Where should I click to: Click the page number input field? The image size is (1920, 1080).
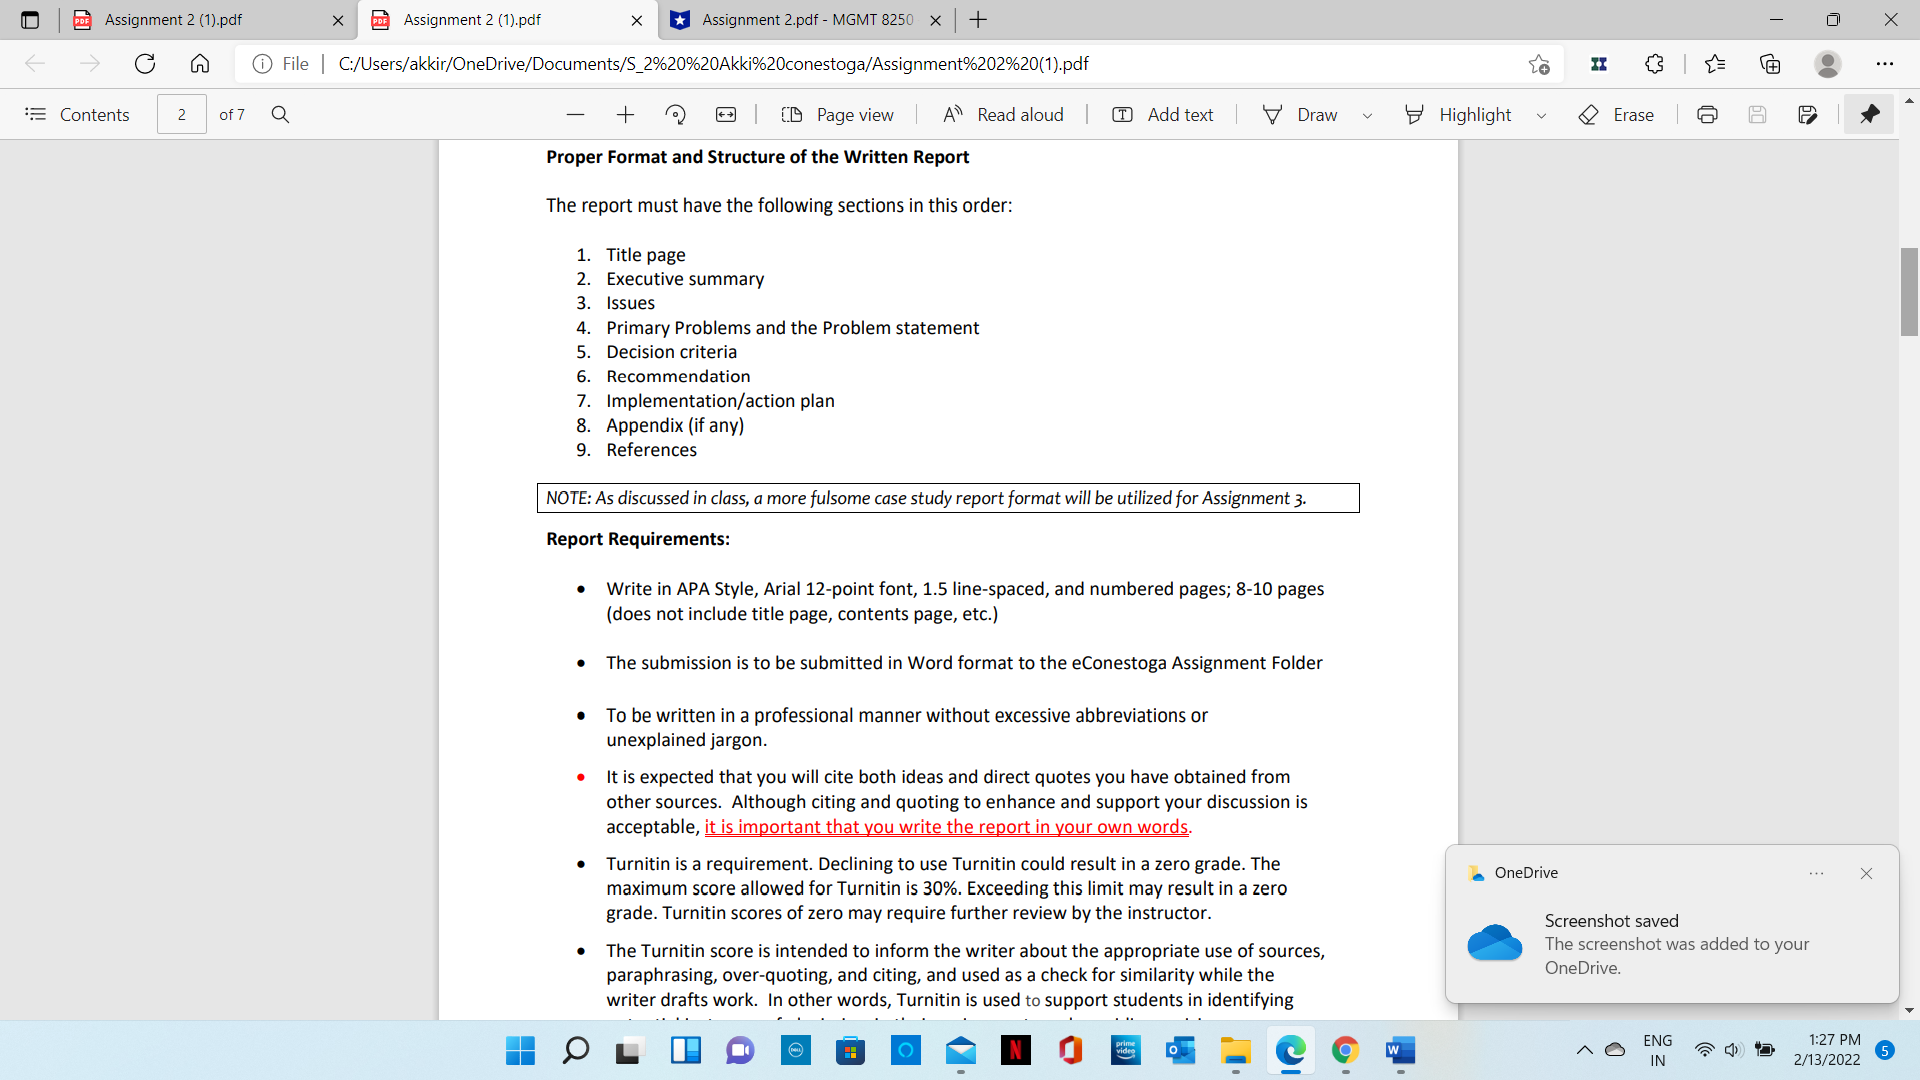[x=181, y=114]
